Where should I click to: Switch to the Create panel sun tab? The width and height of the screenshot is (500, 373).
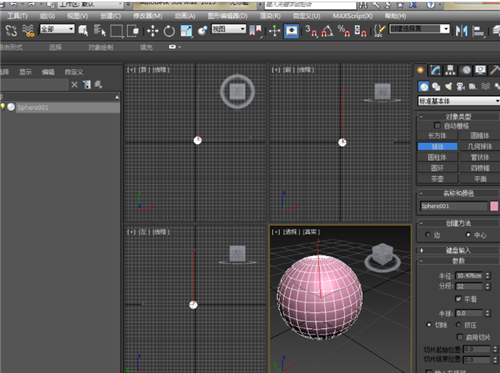click(420, 70)
